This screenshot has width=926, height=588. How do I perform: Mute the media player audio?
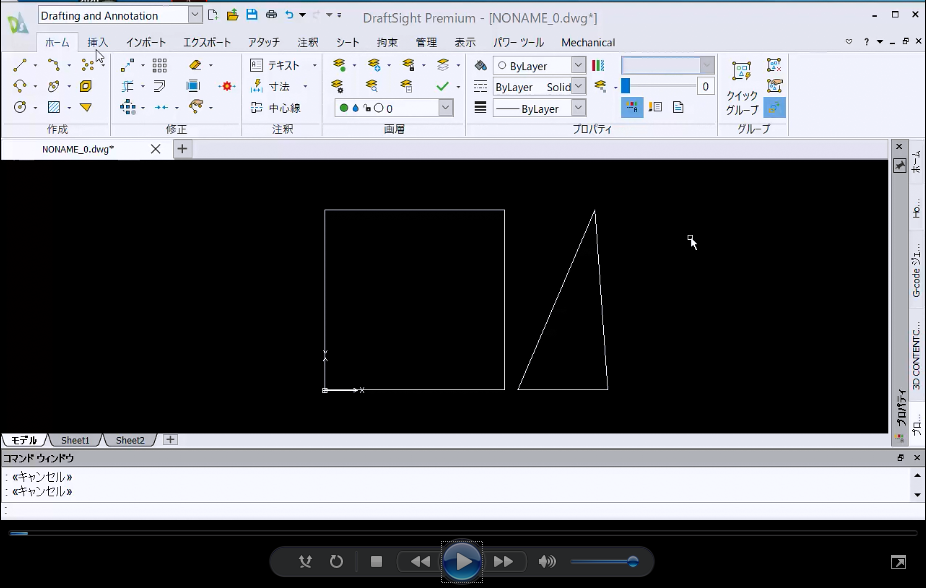547,561
